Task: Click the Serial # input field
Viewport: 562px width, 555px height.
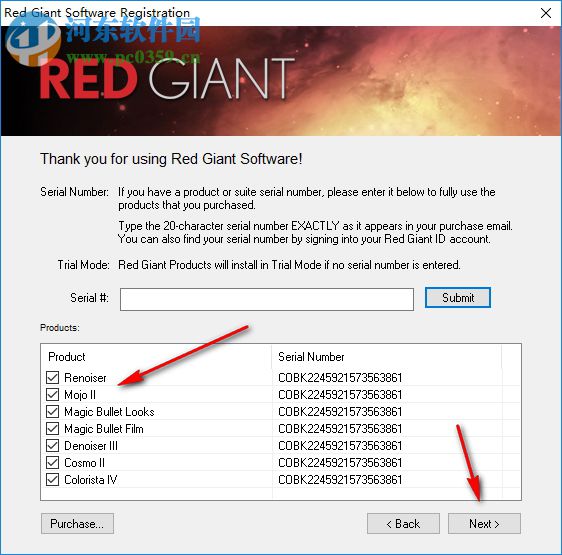Action: (267, 299)
